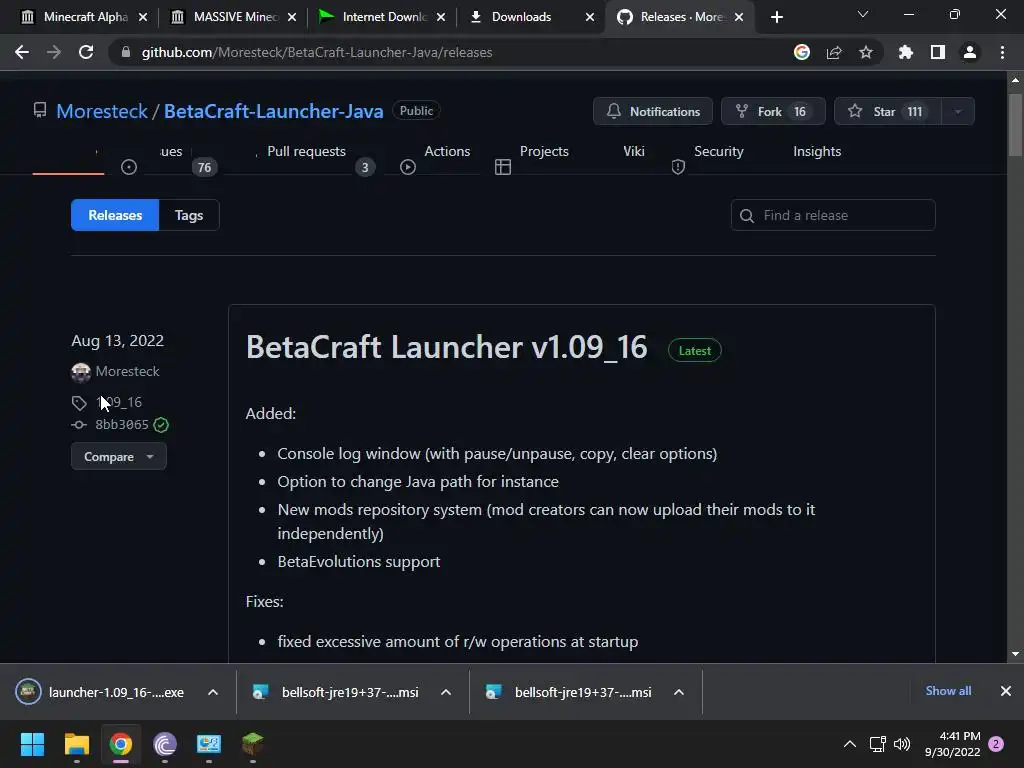Reload the GitHub releases page
Image resolution: width=1024 pixels, height=768 pixels.
coord(86,52)
